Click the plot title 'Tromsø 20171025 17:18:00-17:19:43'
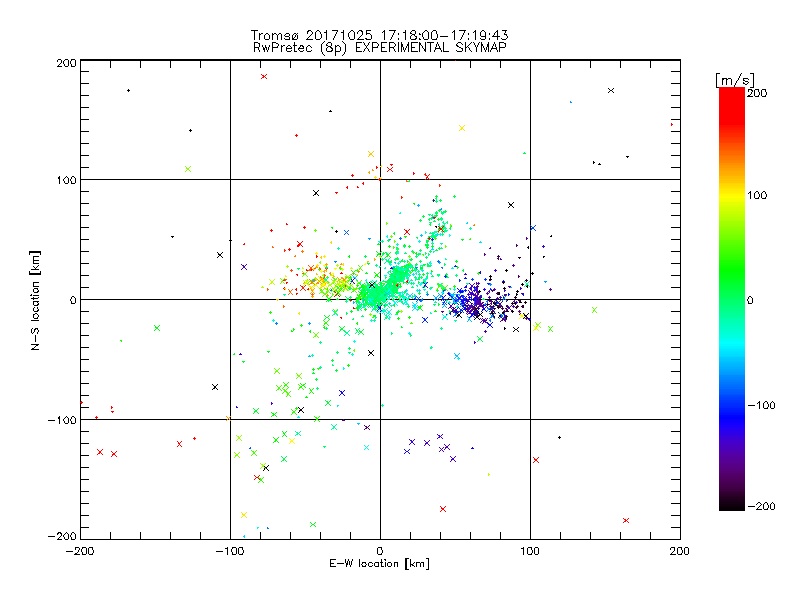 tap(379, 35)
